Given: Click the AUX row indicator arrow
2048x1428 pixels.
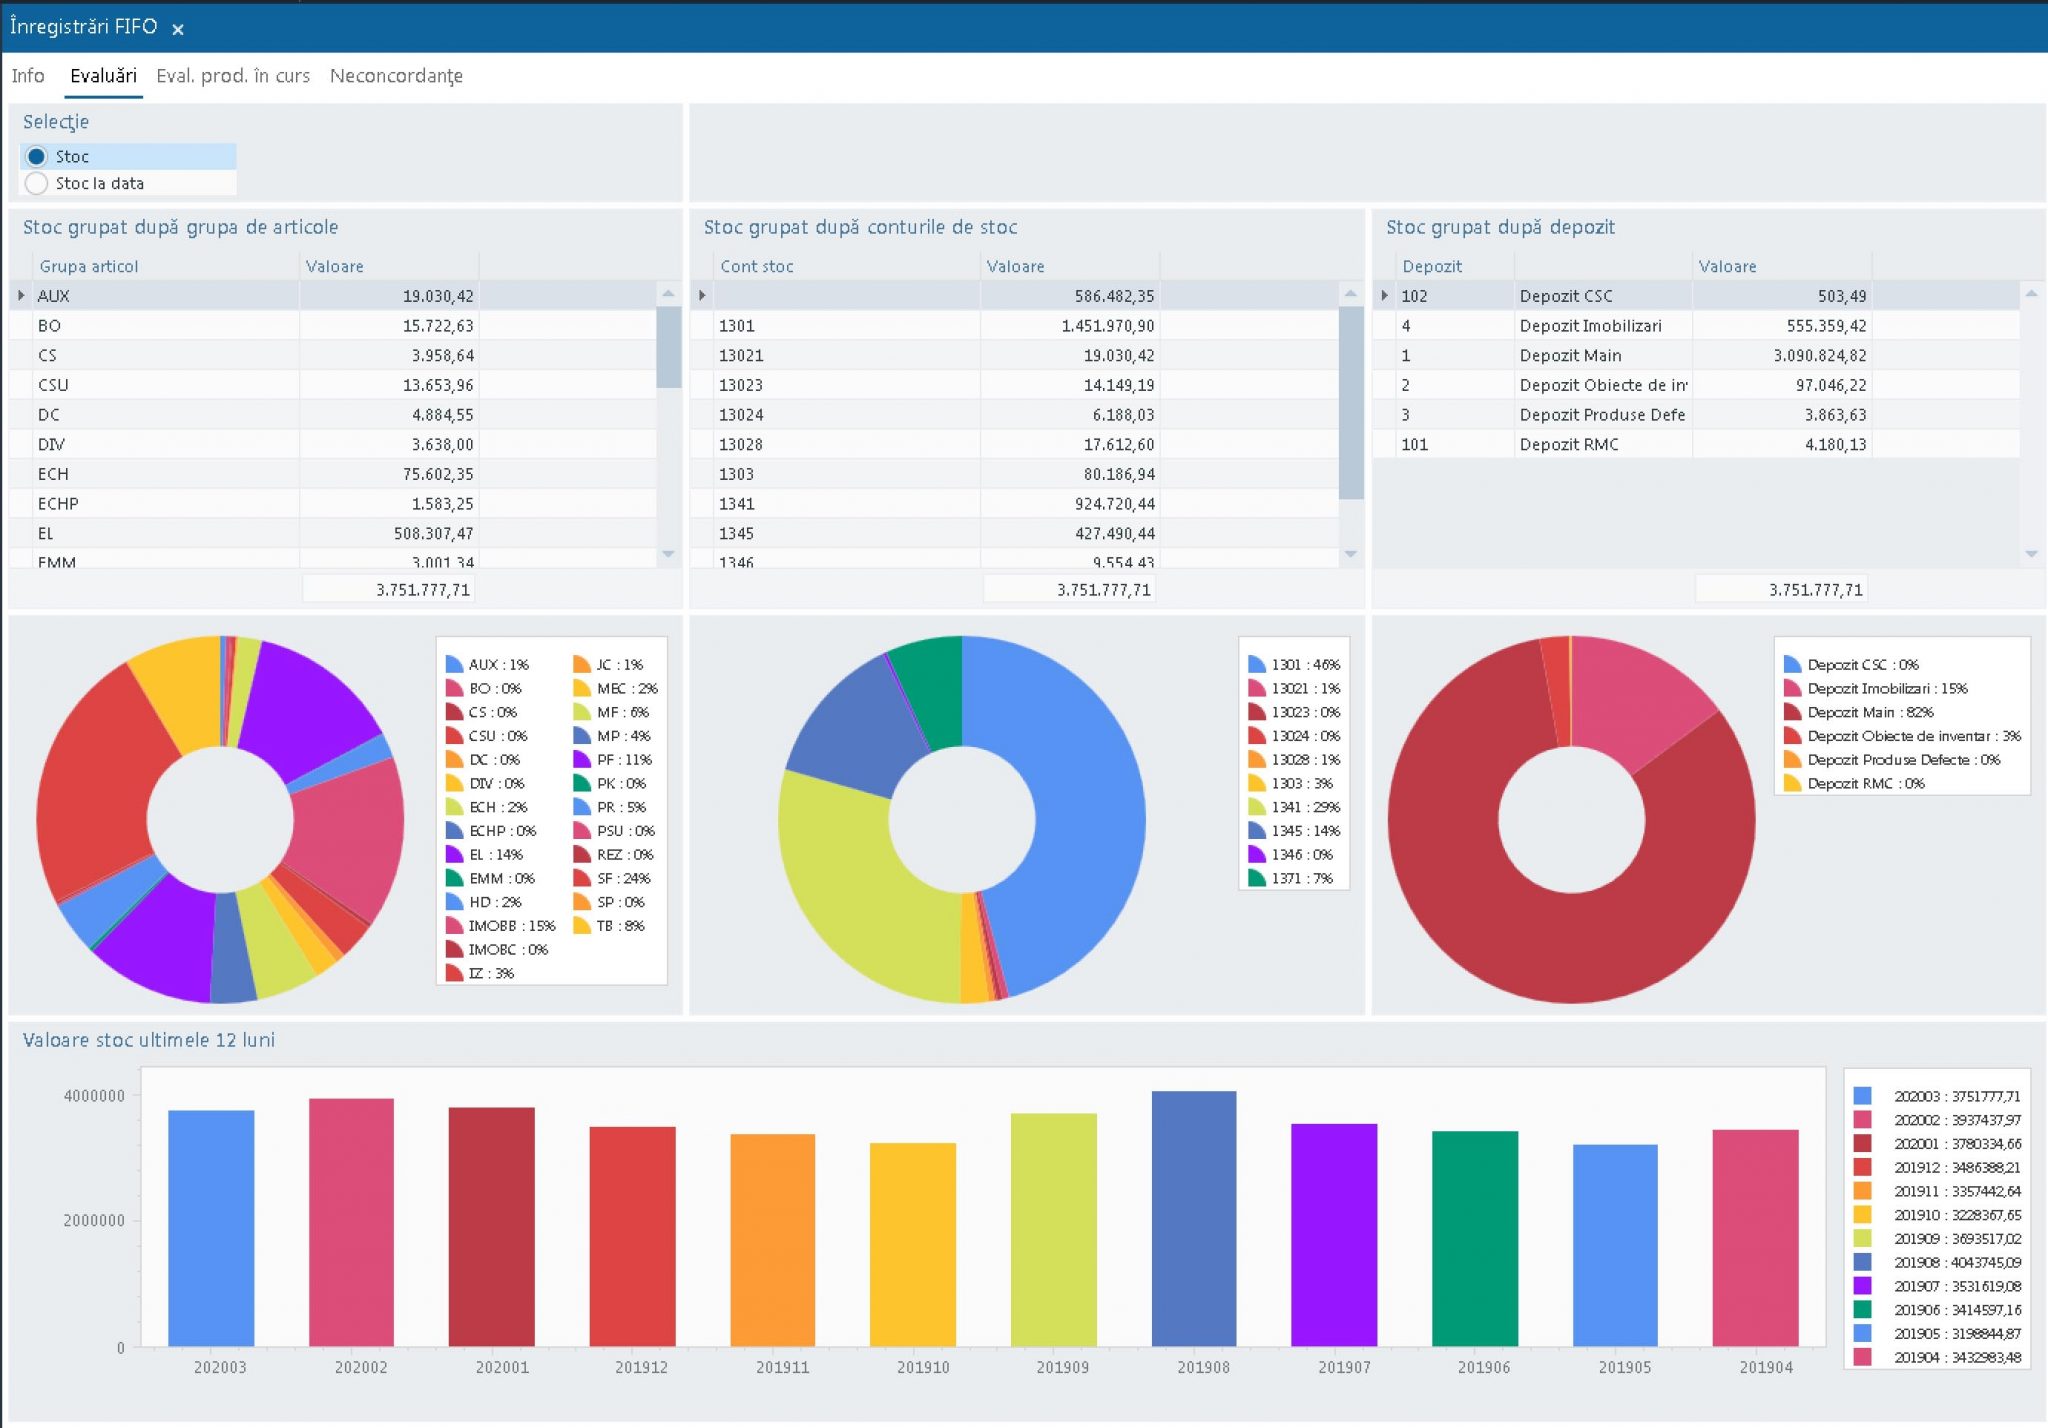Looking at the screenshot, I should pos(21,296).
